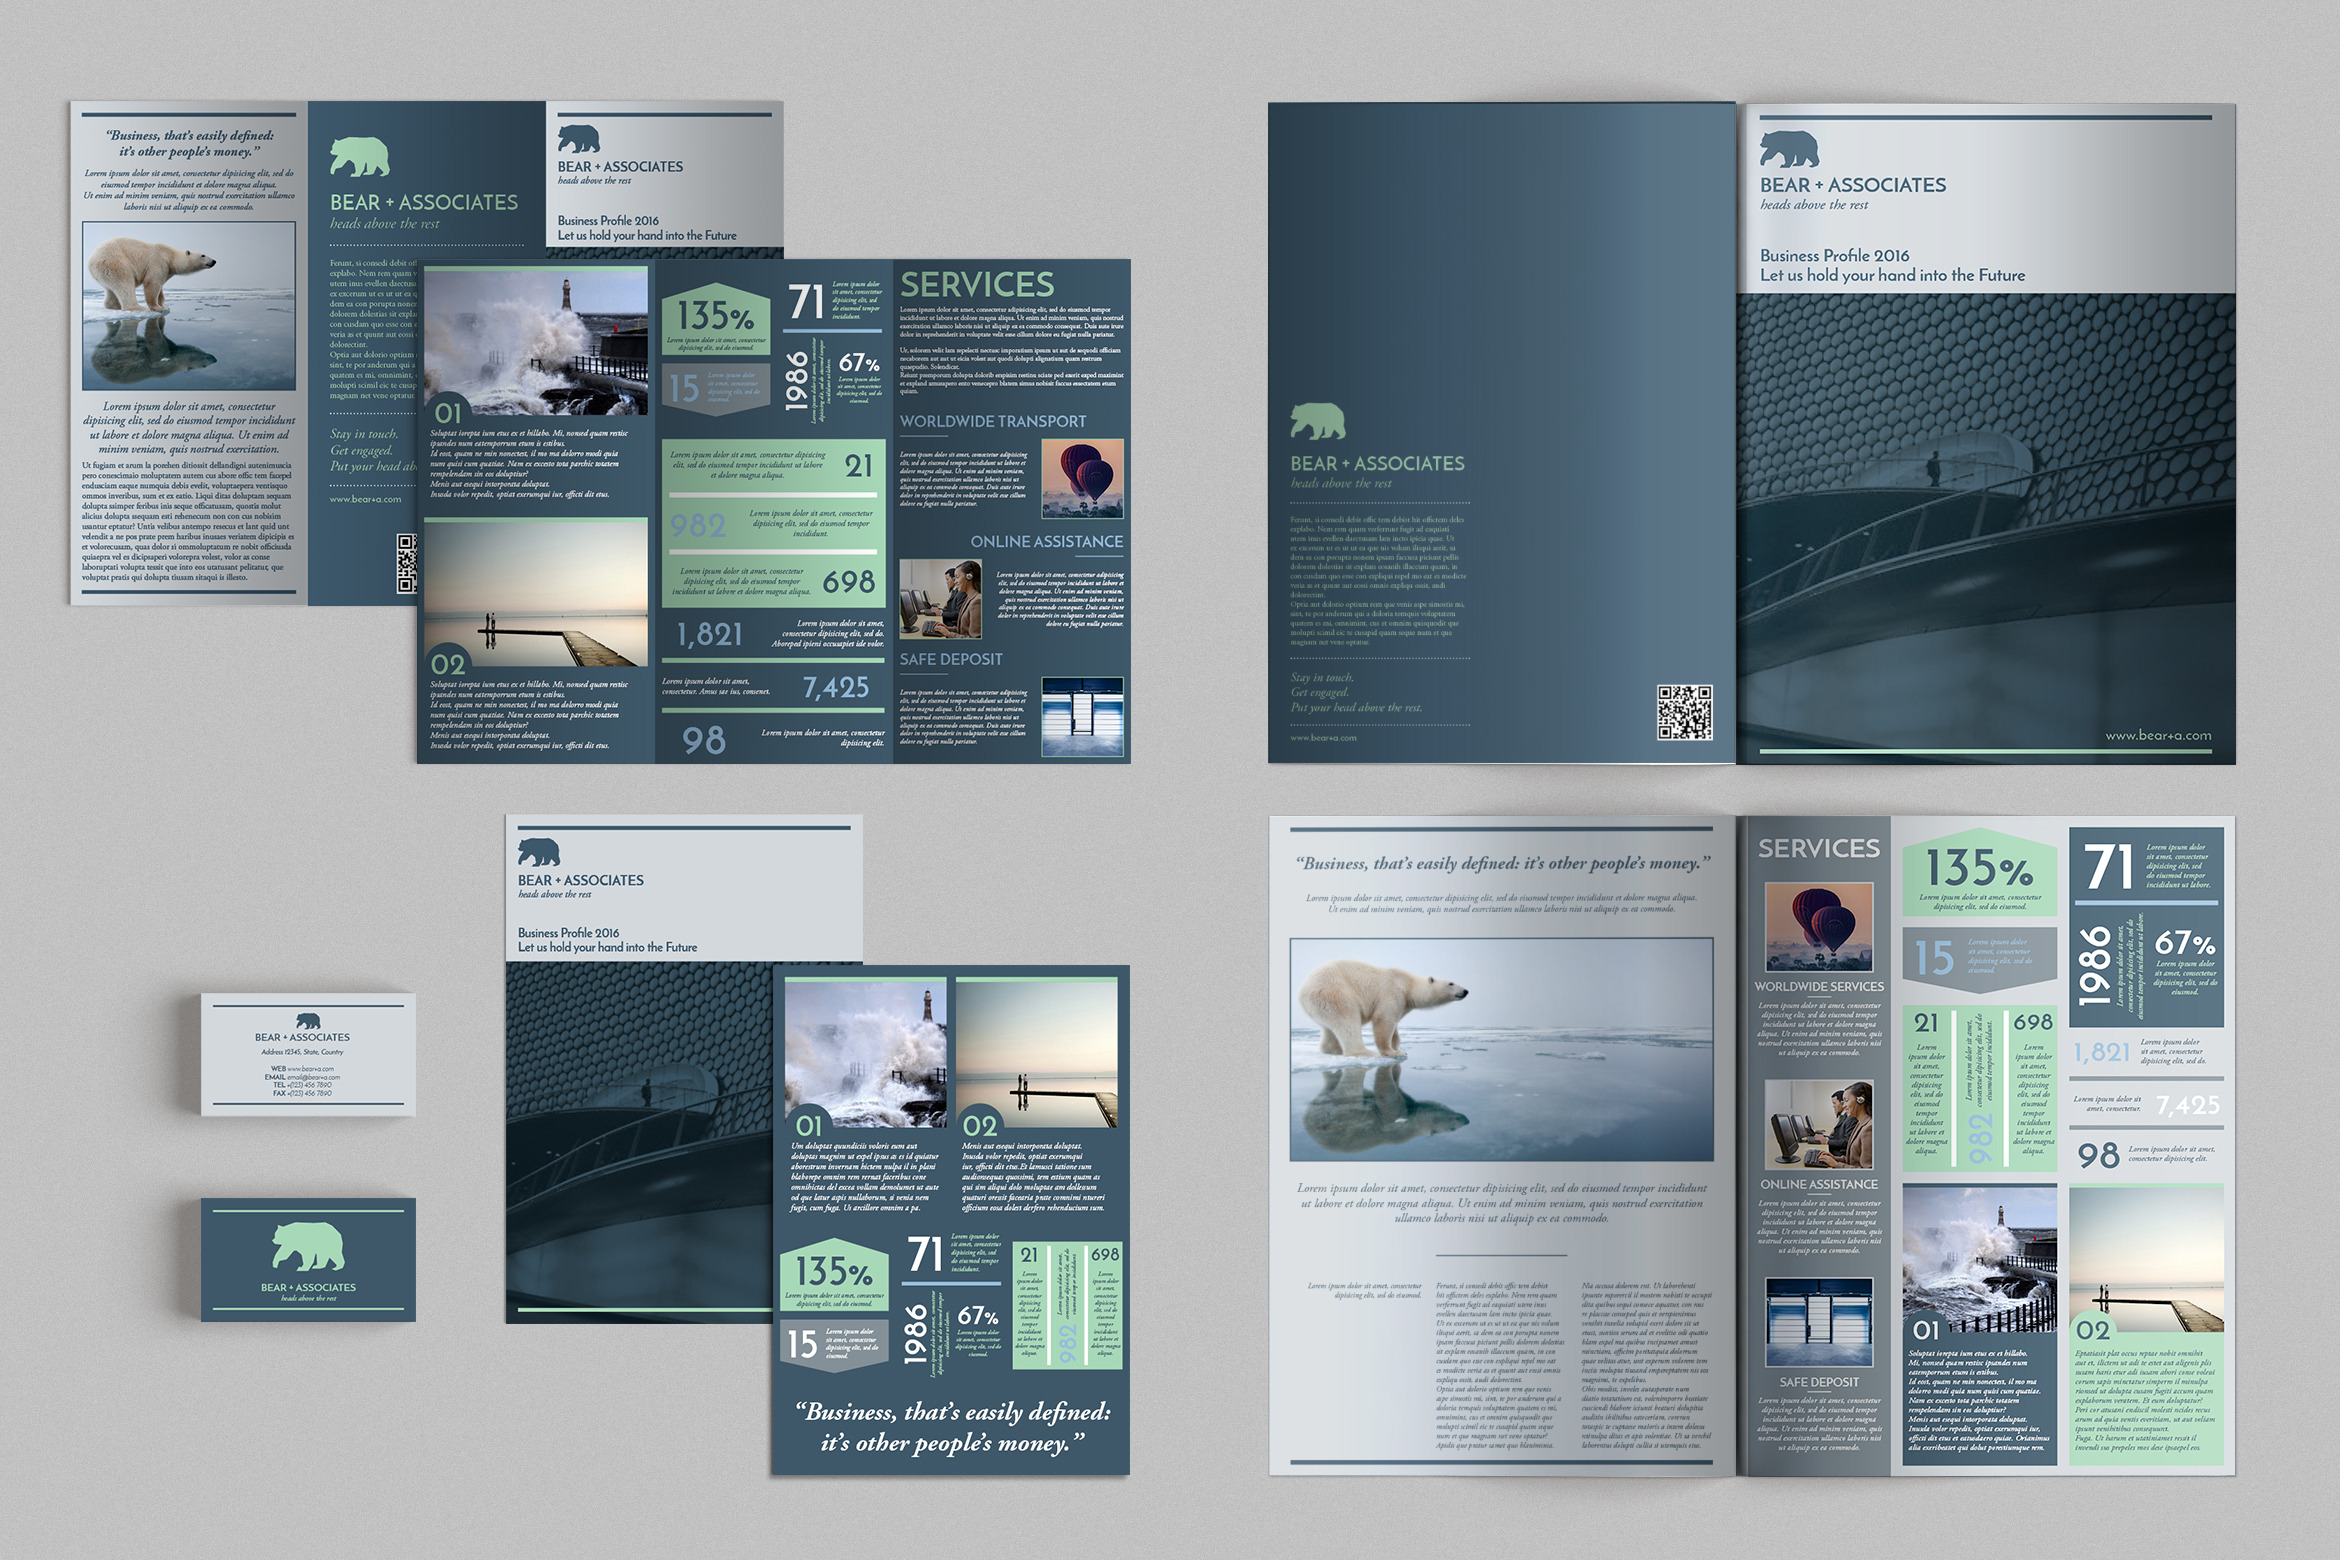Click hot air balloon photo beside Worldwide Transport

tap(1081, 479)
